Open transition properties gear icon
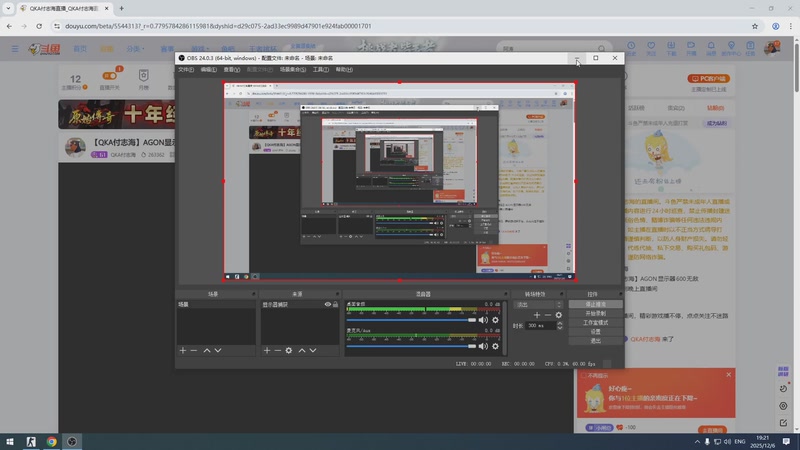The height and width of the screenshot is (450, 800). tap(559, 315)
